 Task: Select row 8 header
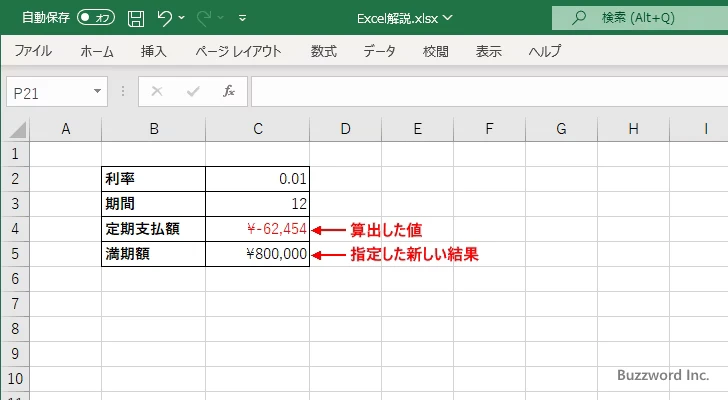pyautogui.click(x=15, y=329)
